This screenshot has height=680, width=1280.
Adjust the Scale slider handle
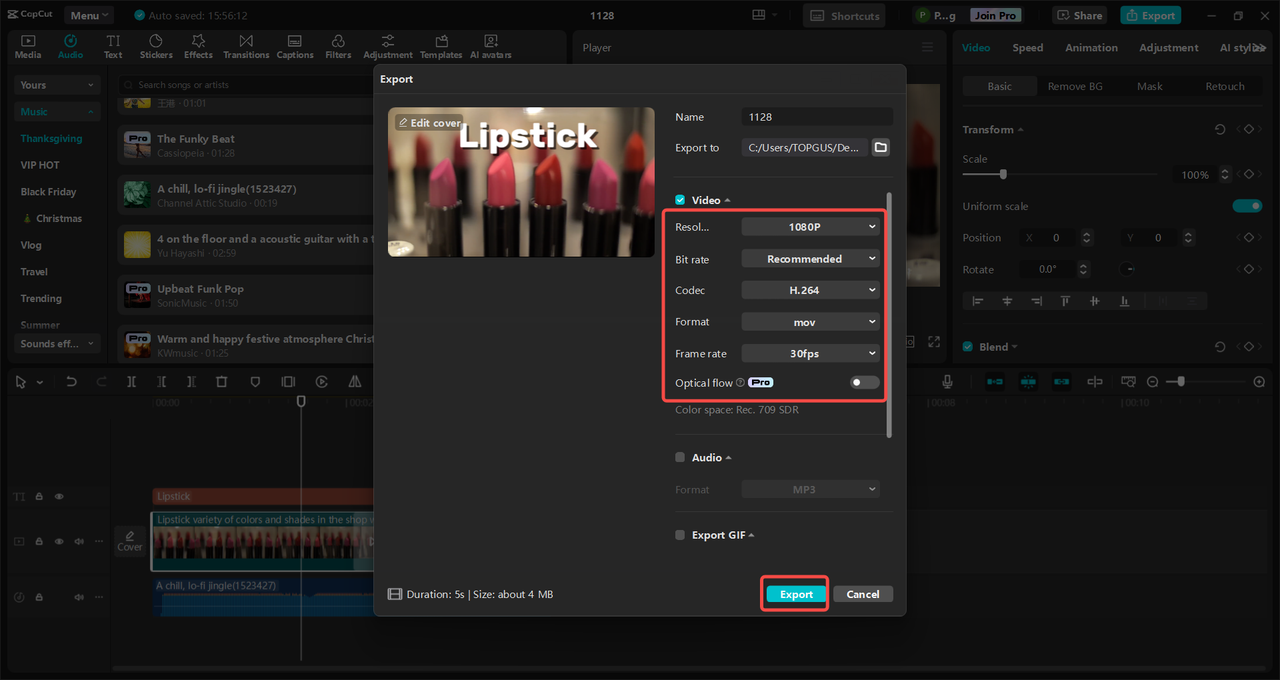coord(1003,174)
